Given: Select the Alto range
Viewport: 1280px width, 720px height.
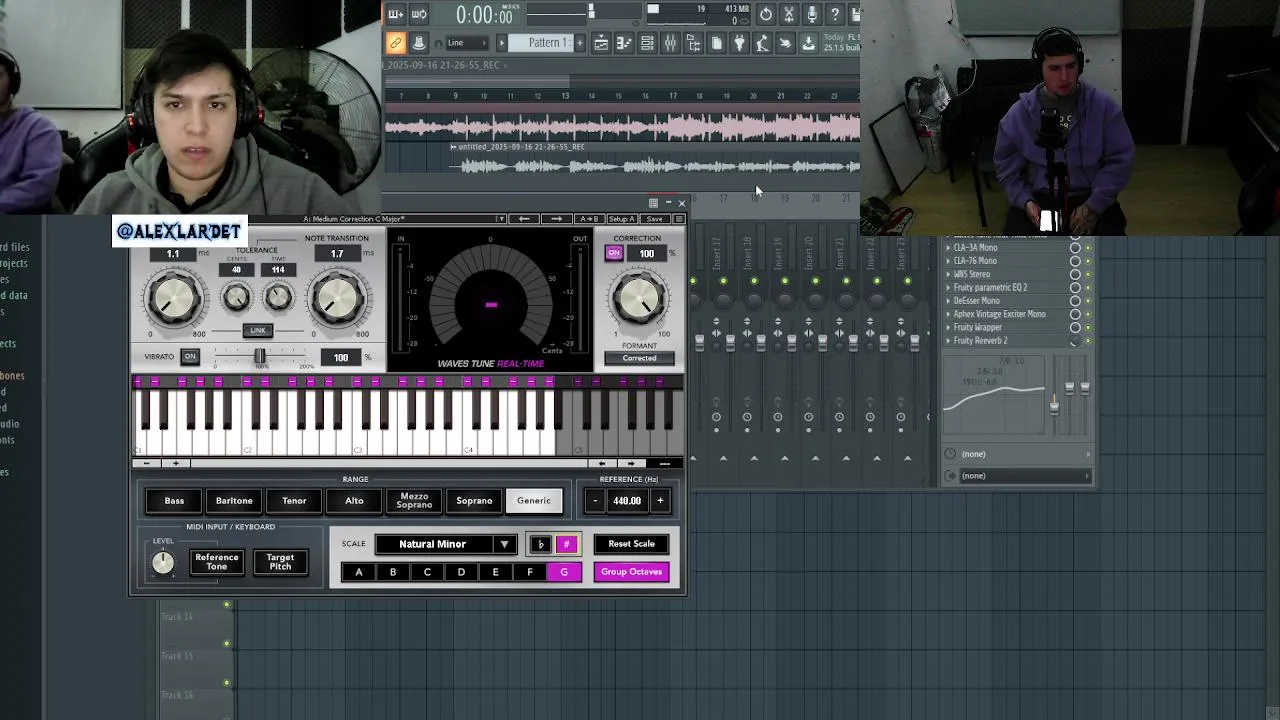Looking at the screenshot, I should pyautogui.click(x=354, y=500).
